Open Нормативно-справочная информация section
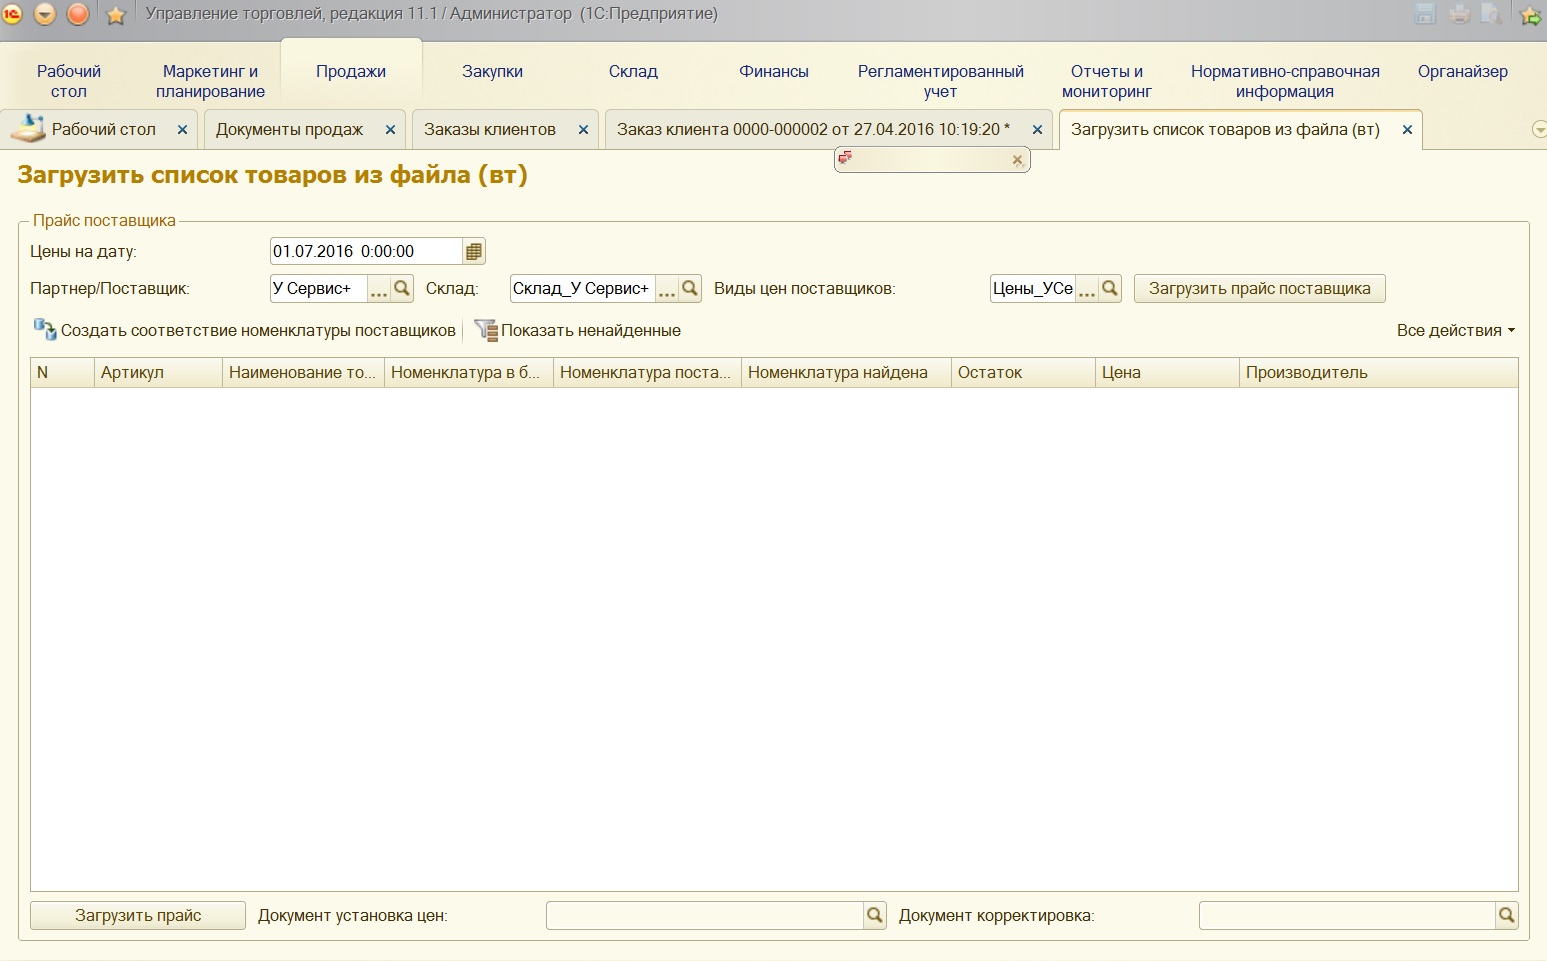This screenshot has height=961, width=1547. (x=1285, y=81)
